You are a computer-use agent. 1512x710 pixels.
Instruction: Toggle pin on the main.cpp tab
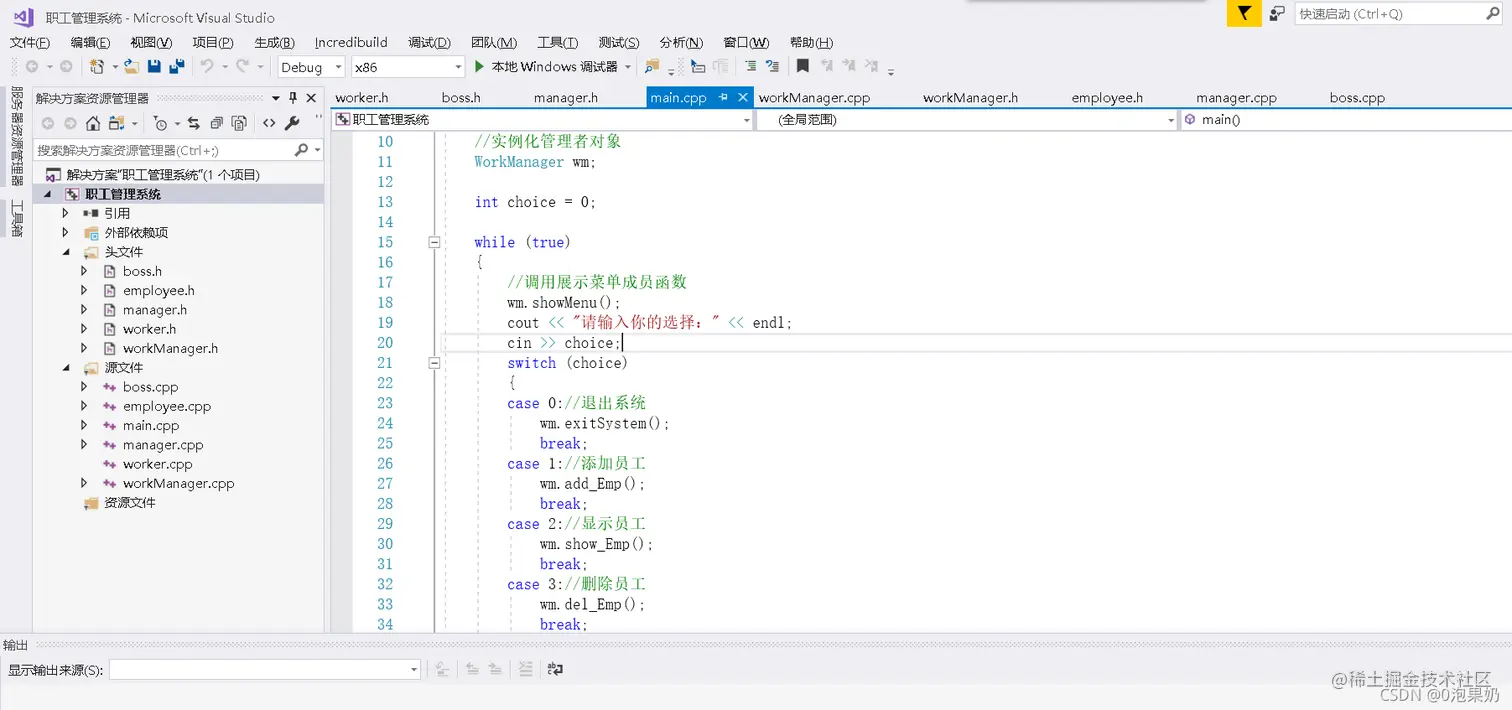pyautogui.click(x=723, y=97)
